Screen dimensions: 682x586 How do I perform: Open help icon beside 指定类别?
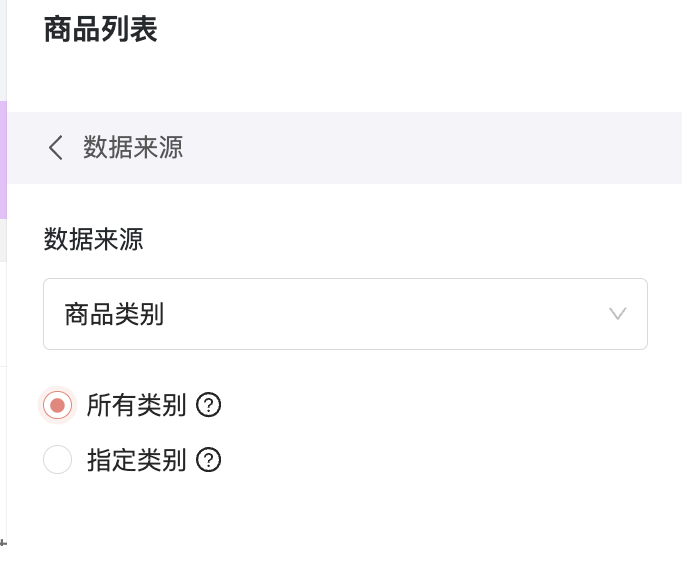coord(208,460)
